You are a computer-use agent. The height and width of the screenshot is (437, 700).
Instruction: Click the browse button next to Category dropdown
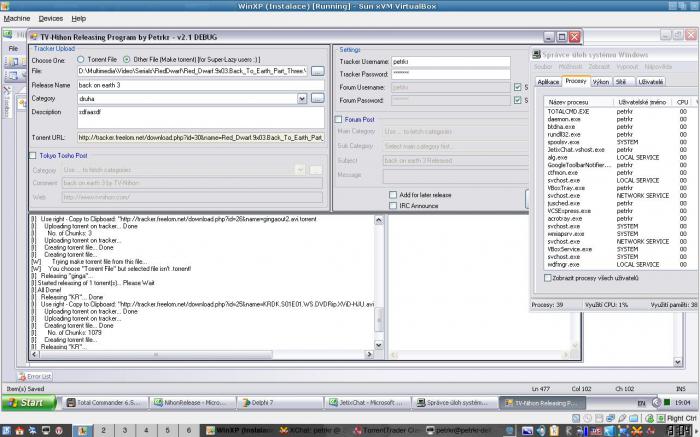point(317,98)
